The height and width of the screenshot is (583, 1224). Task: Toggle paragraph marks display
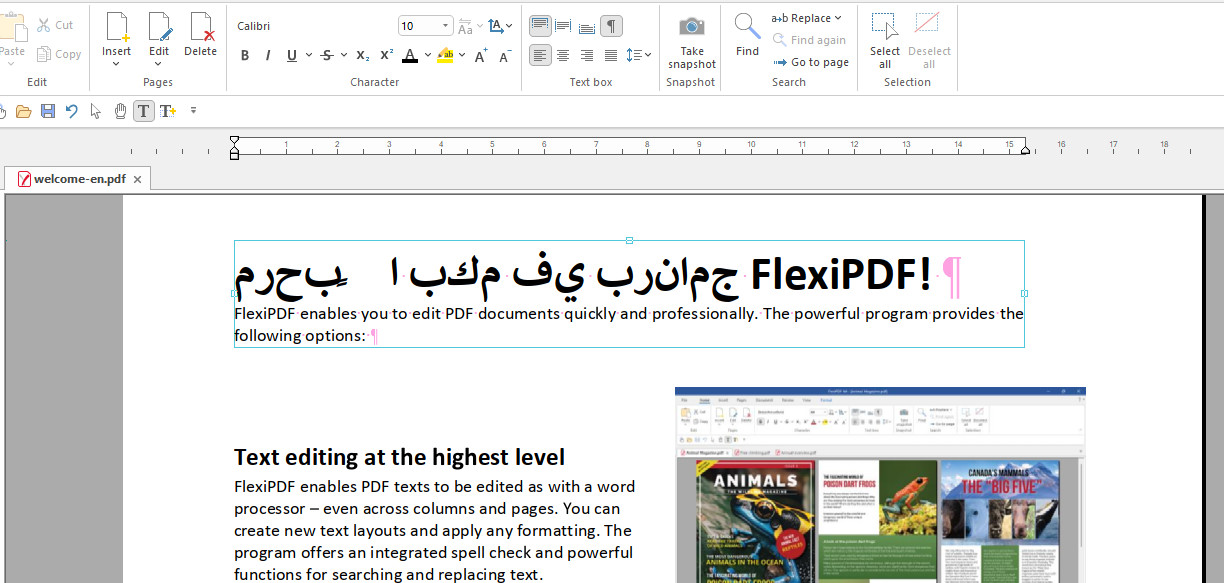click(x=611, y=26)
